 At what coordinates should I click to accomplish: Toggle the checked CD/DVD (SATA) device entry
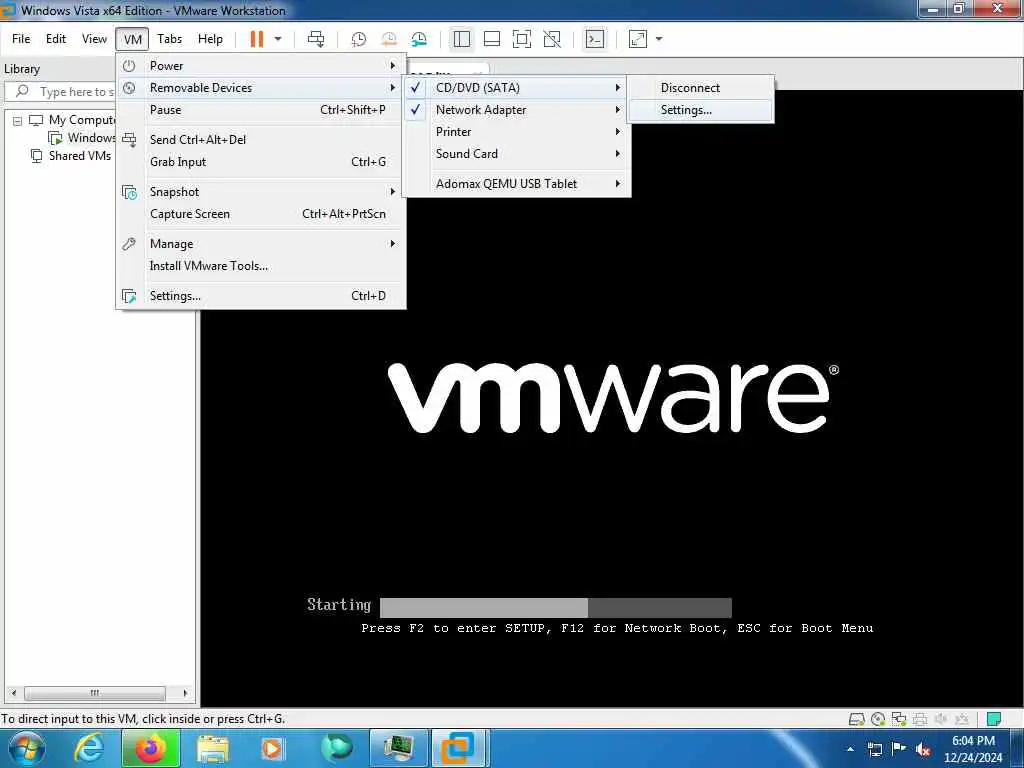515,88
